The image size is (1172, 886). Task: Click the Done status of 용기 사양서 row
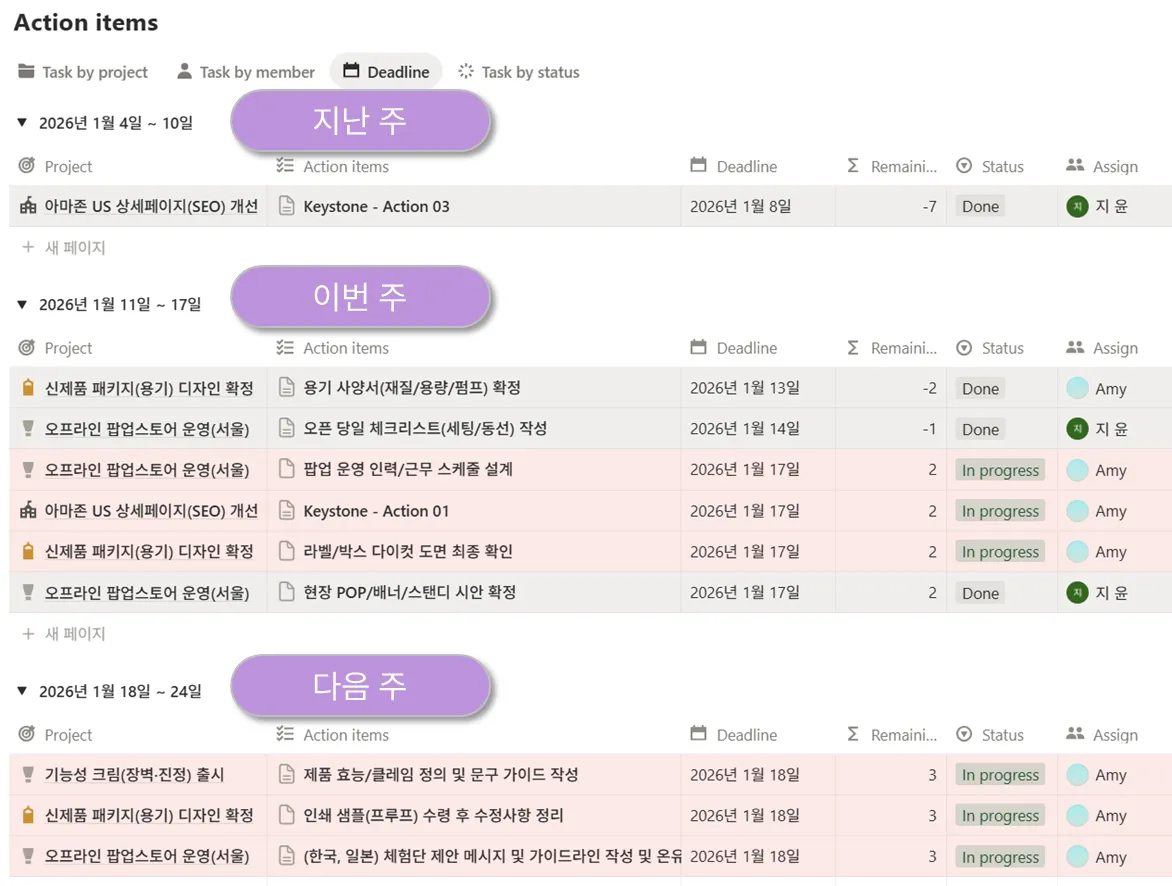(x=980, y=389)
